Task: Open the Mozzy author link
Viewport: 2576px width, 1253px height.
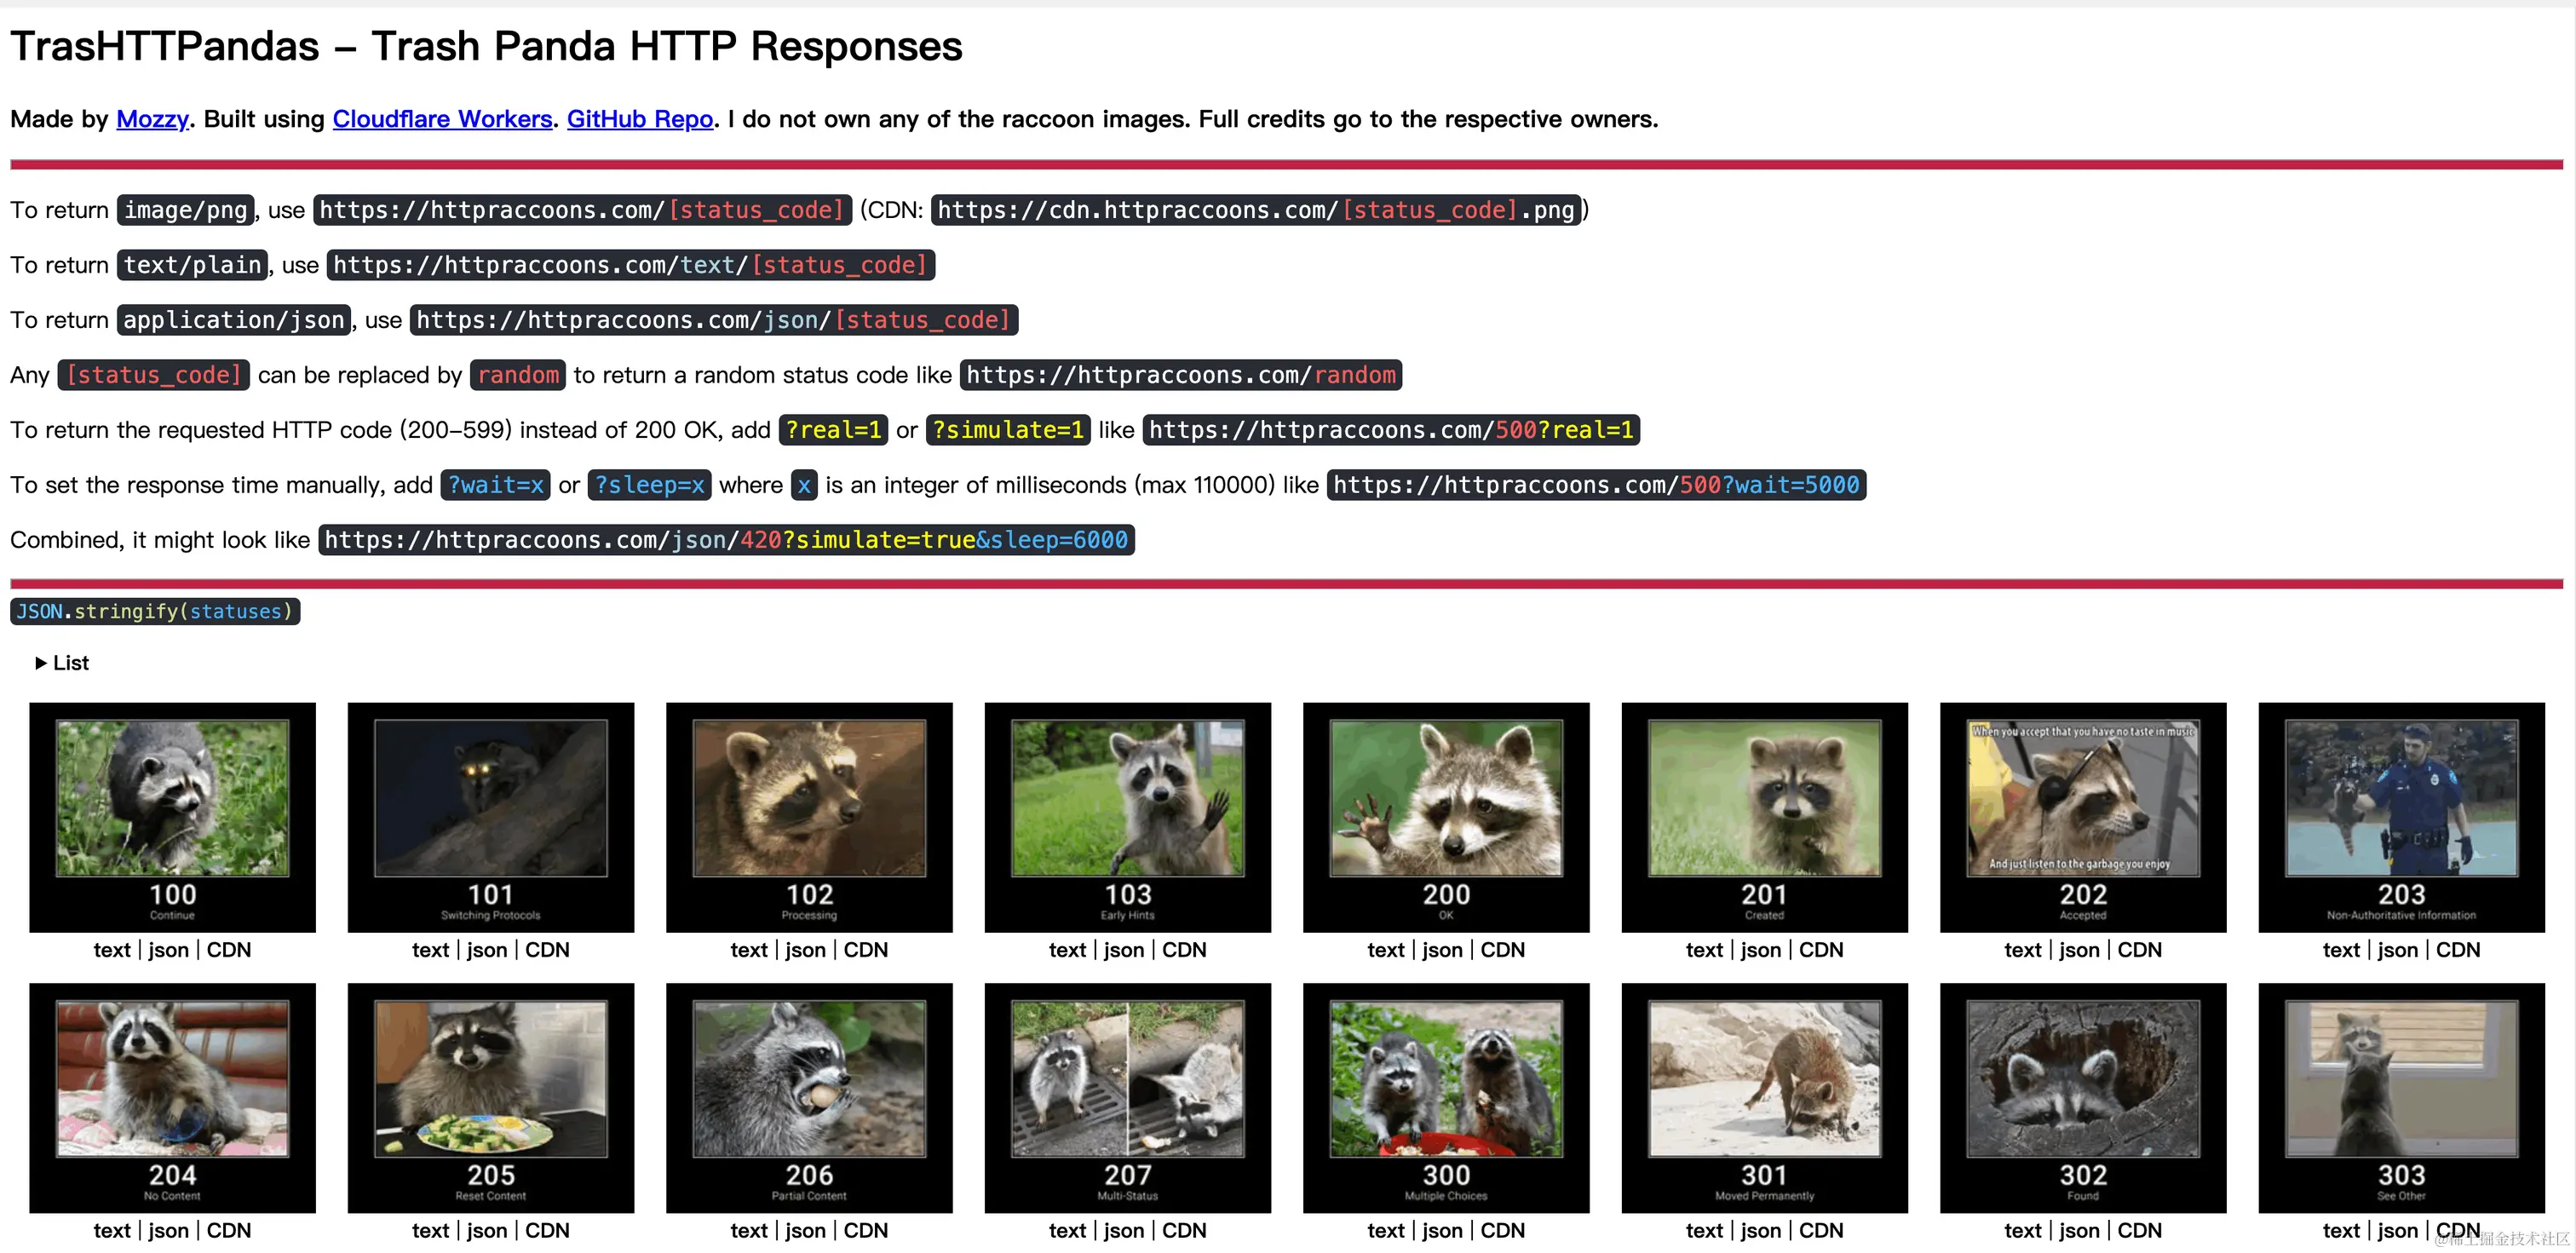Action: tap(152, 119)
